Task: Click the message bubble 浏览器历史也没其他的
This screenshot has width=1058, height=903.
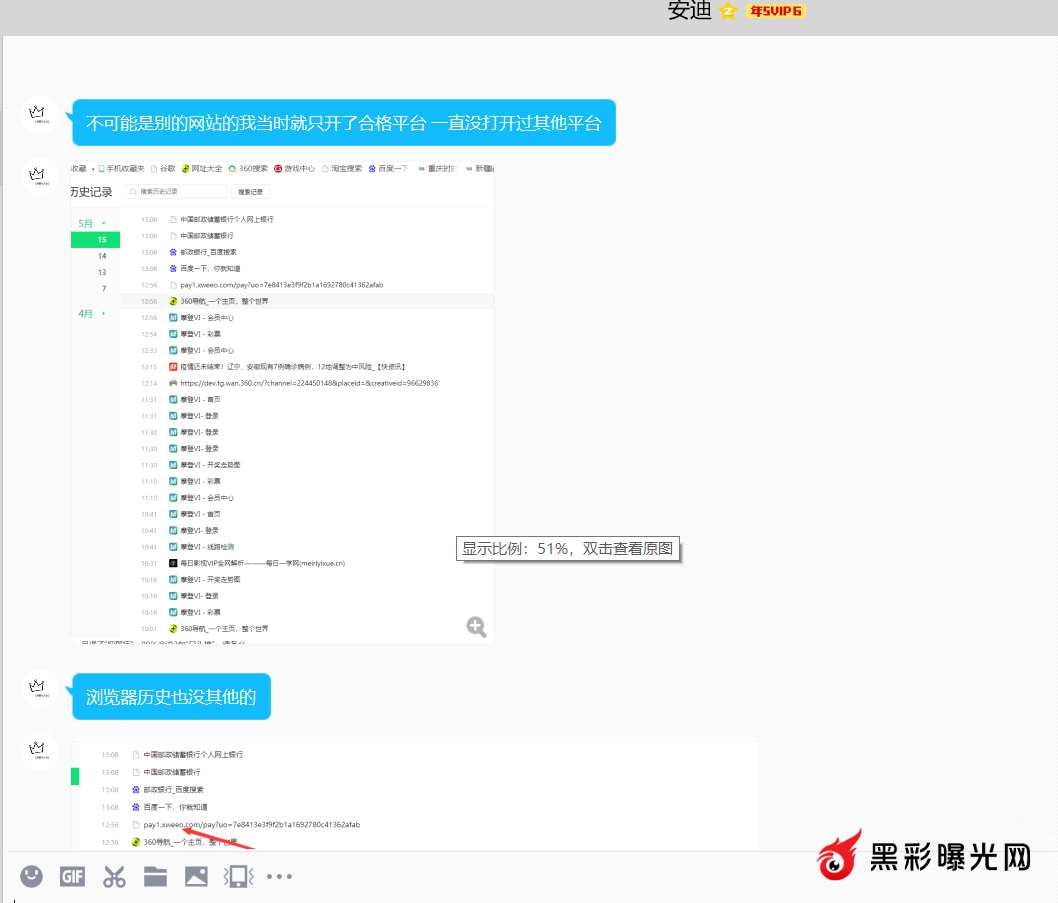Action: coord(171,697)
